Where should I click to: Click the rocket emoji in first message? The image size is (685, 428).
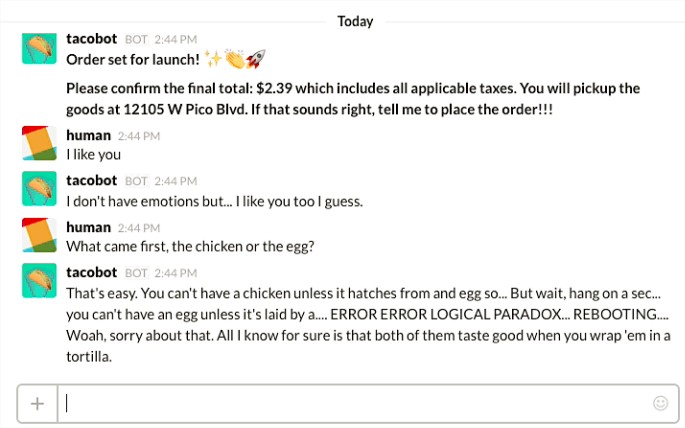256,59
